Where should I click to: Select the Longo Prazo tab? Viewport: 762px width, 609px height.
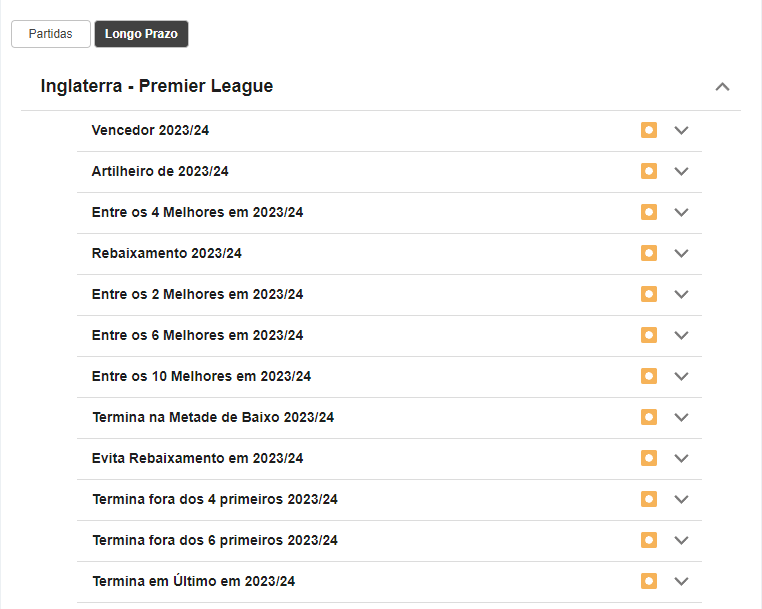point(141,34)
